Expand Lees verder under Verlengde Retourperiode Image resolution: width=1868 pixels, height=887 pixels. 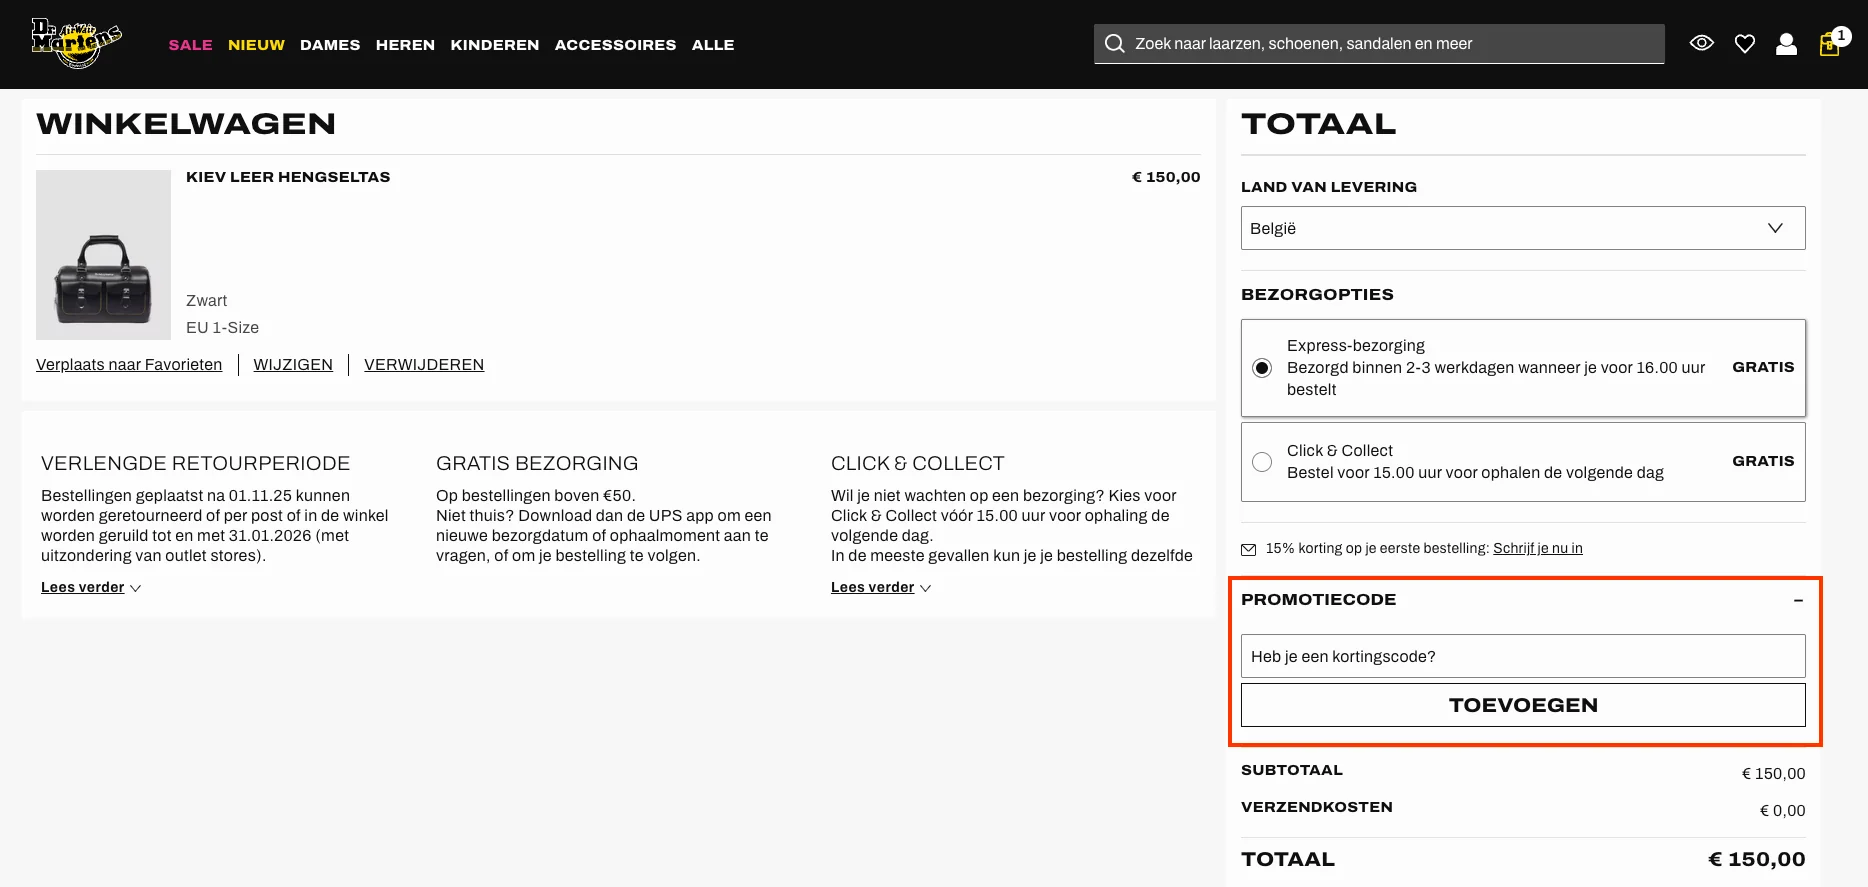click(83, 587)
